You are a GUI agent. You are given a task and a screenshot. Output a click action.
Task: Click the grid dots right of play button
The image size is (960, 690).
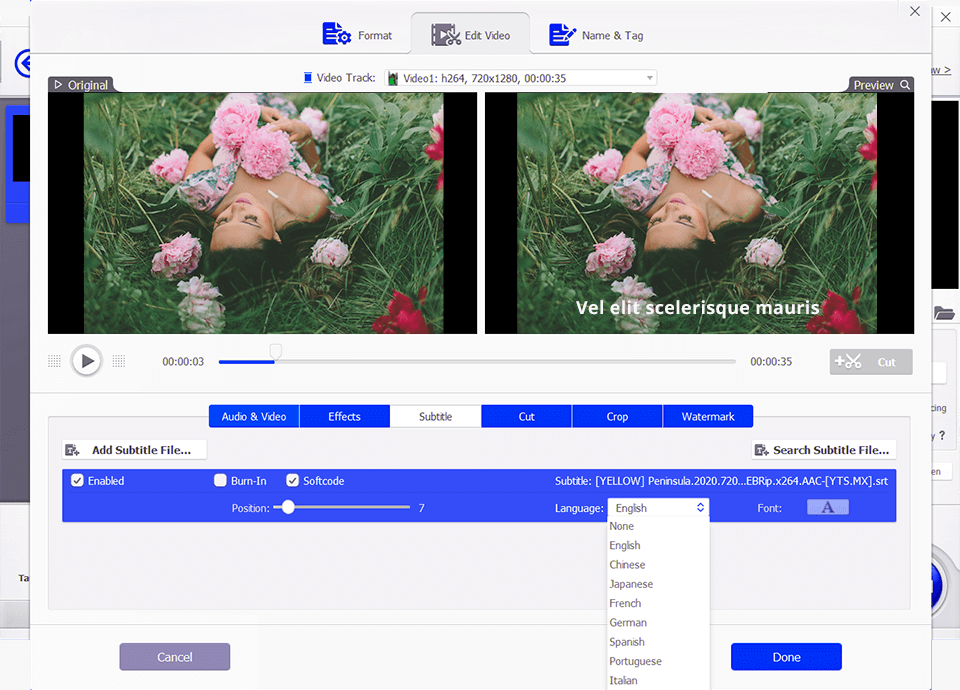tap(119, 361)
